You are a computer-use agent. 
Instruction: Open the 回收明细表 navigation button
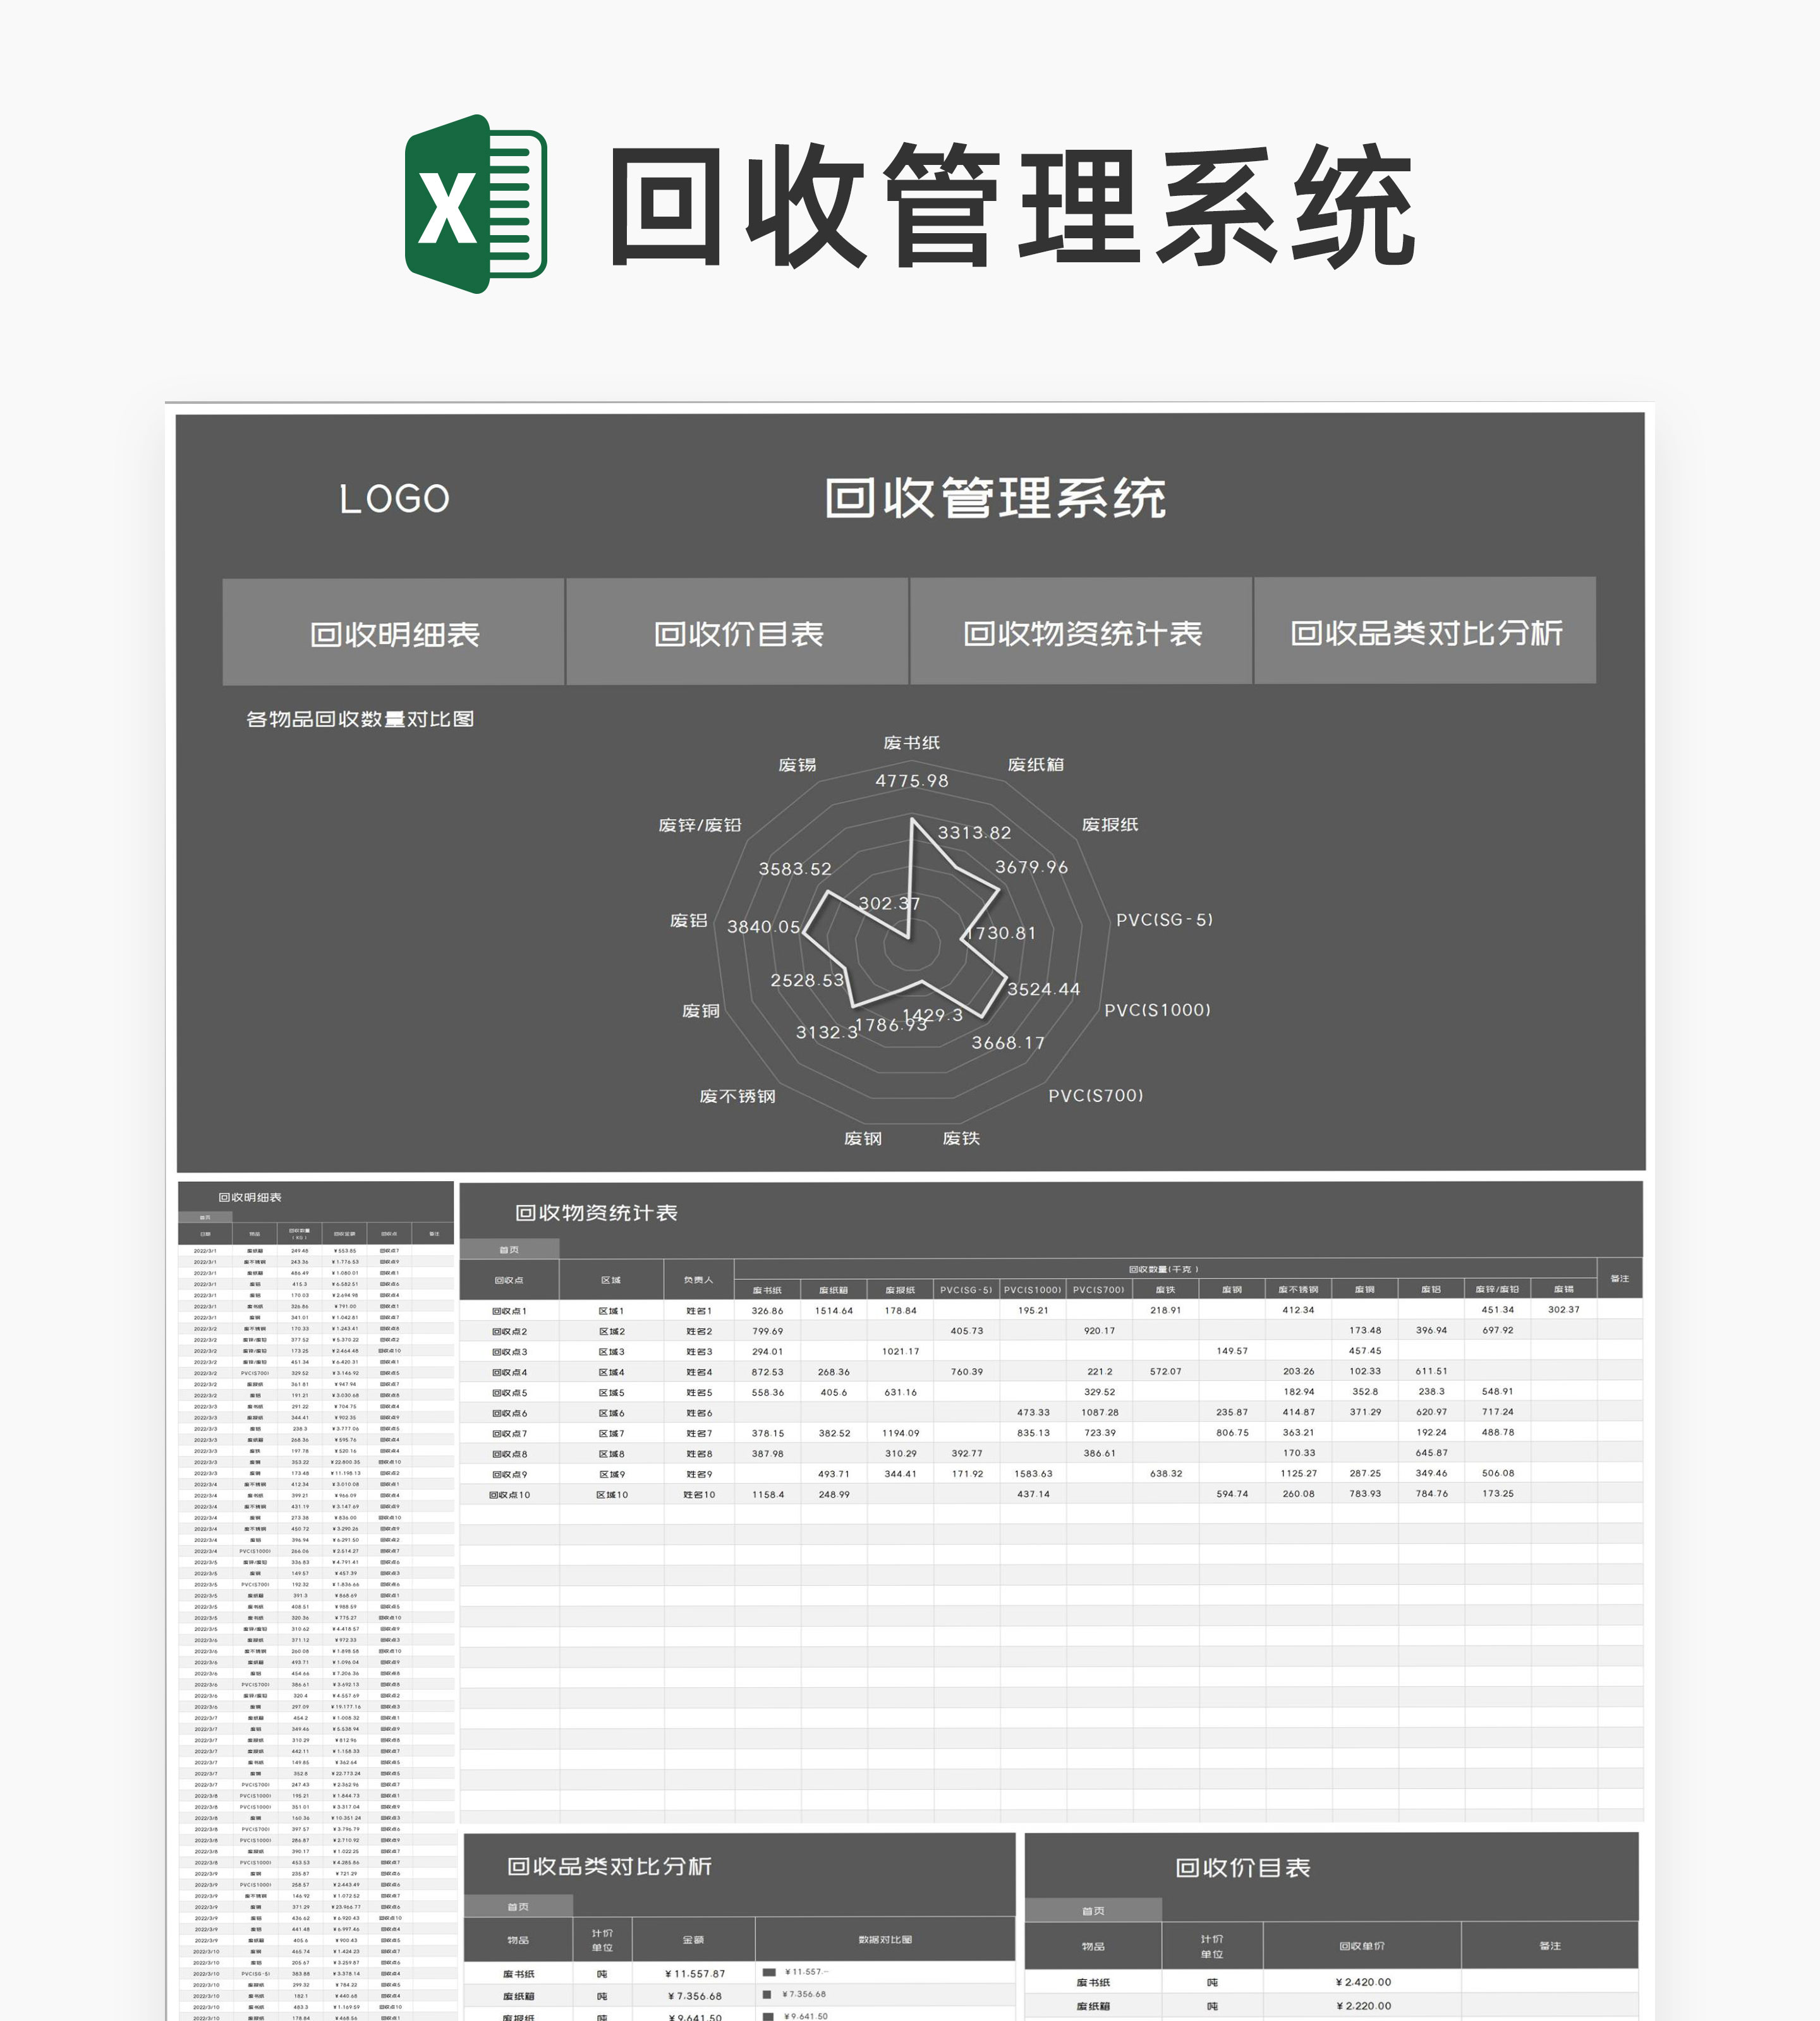point(394,633)
